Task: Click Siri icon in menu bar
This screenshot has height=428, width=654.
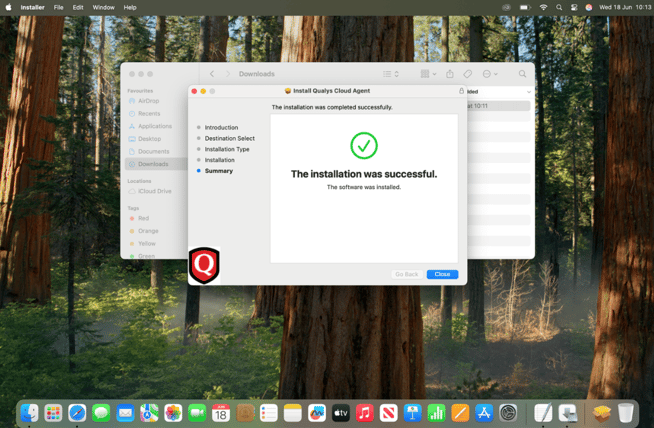Action: 589,7
